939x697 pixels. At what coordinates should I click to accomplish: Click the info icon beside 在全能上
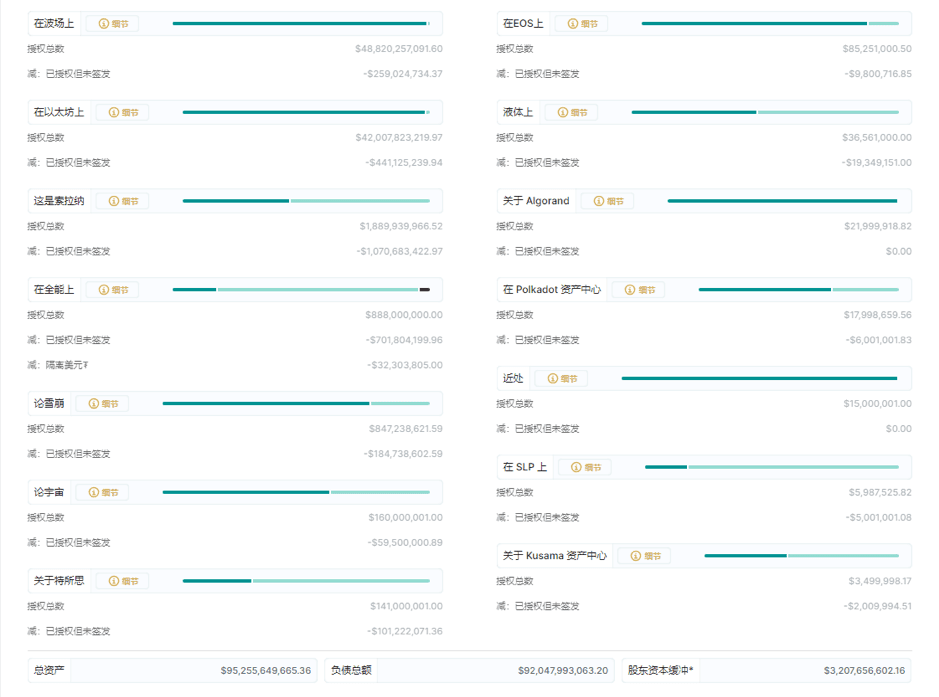click(x=104, y=290)
